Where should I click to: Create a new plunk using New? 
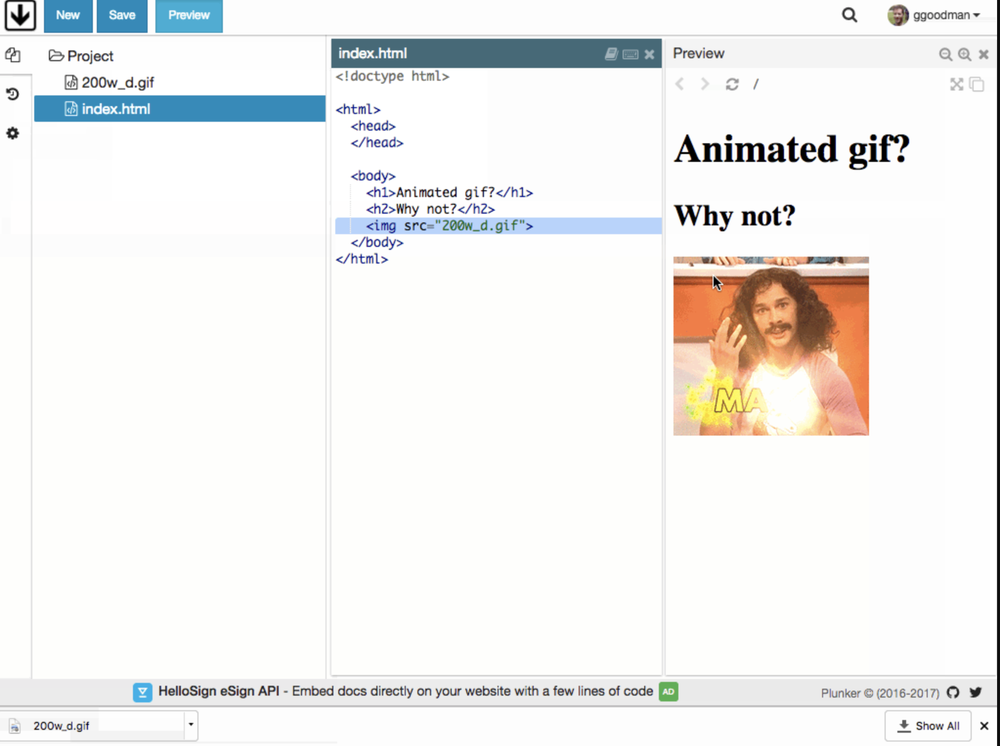[x=68, y=16]
